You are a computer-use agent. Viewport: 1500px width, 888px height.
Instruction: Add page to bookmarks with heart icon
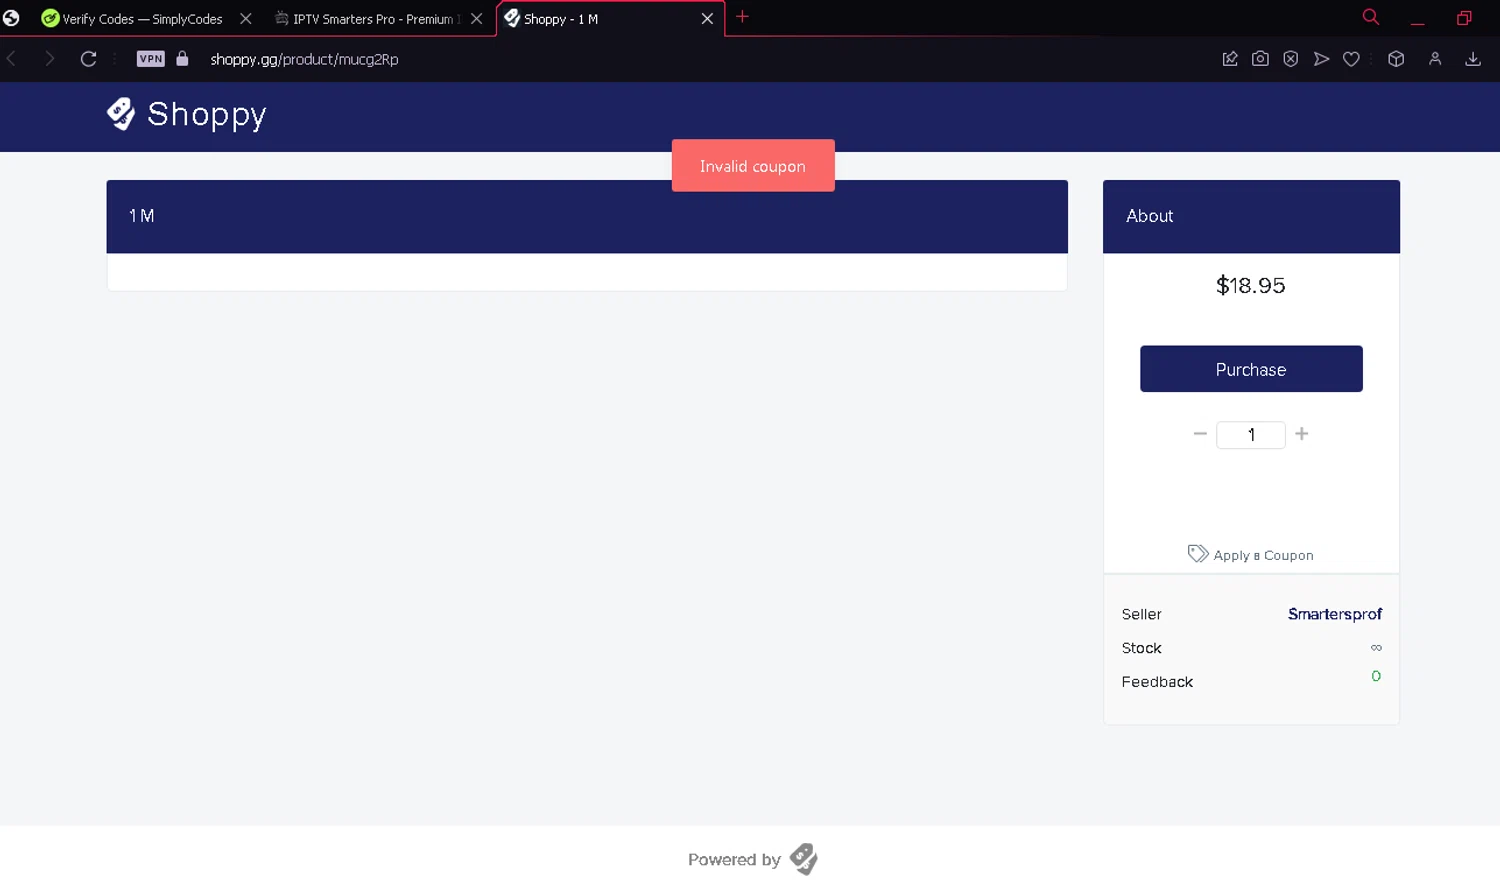coord(1351,59)
